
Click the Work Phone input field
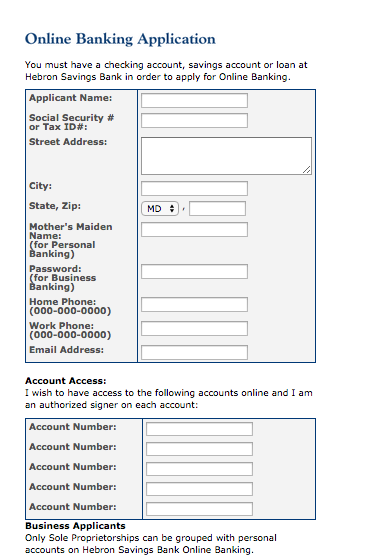[194, 328]
